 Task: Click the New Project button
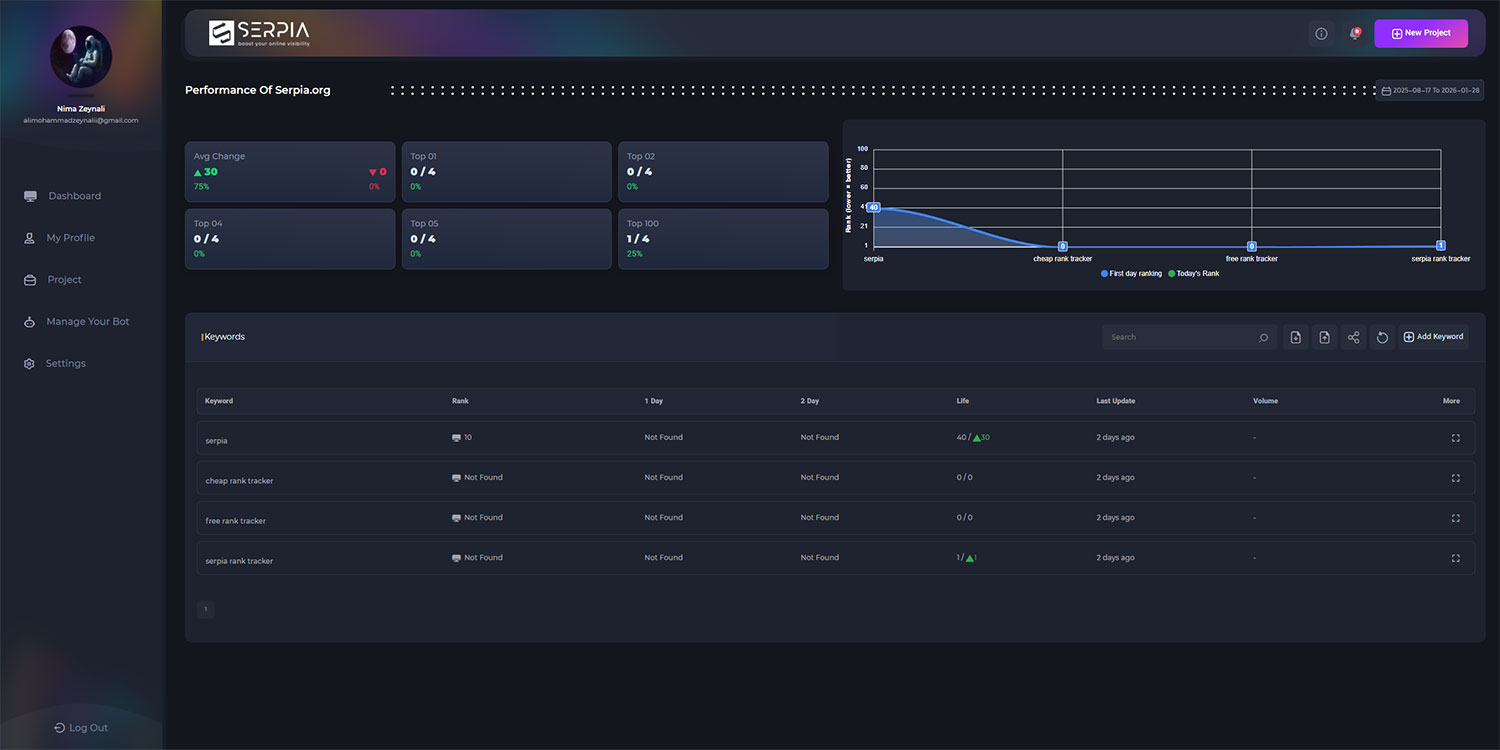point(1420,33)
